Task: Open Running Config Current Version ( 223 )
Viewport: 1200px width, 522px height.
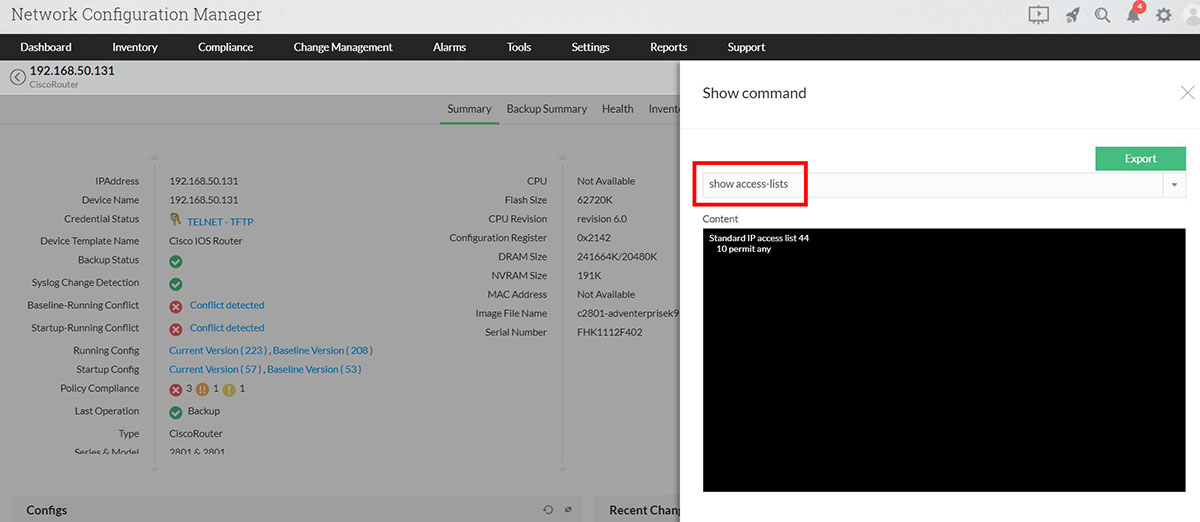Action: point(218,351)
